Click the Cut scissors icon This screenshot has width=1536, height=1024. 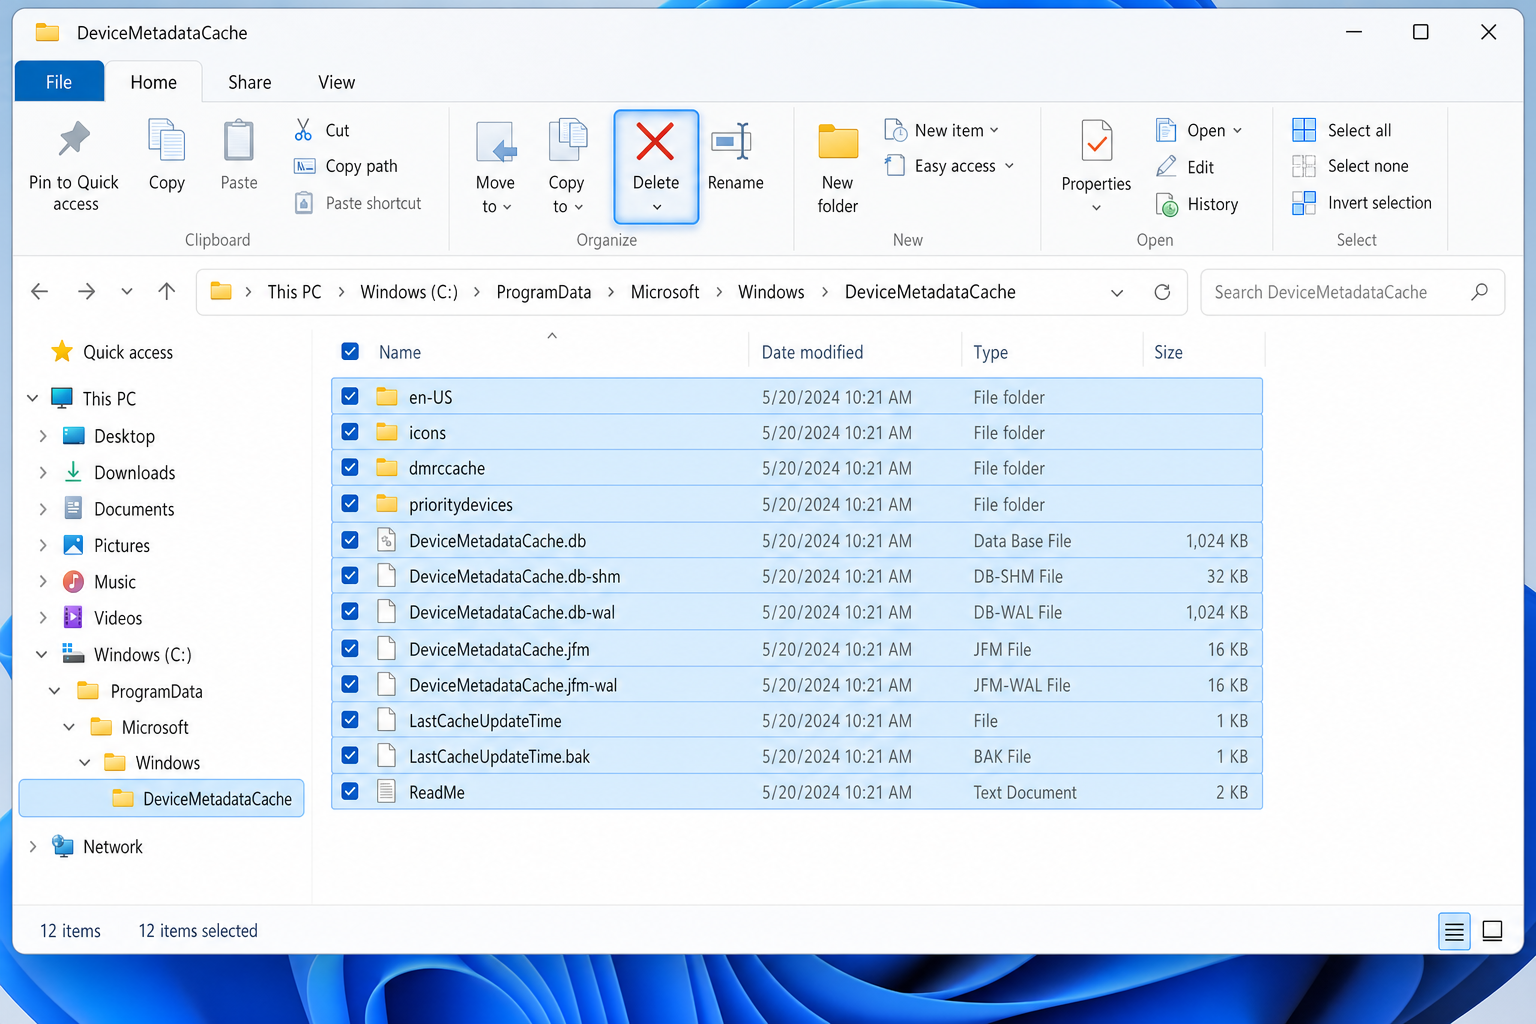click(304, 130)
